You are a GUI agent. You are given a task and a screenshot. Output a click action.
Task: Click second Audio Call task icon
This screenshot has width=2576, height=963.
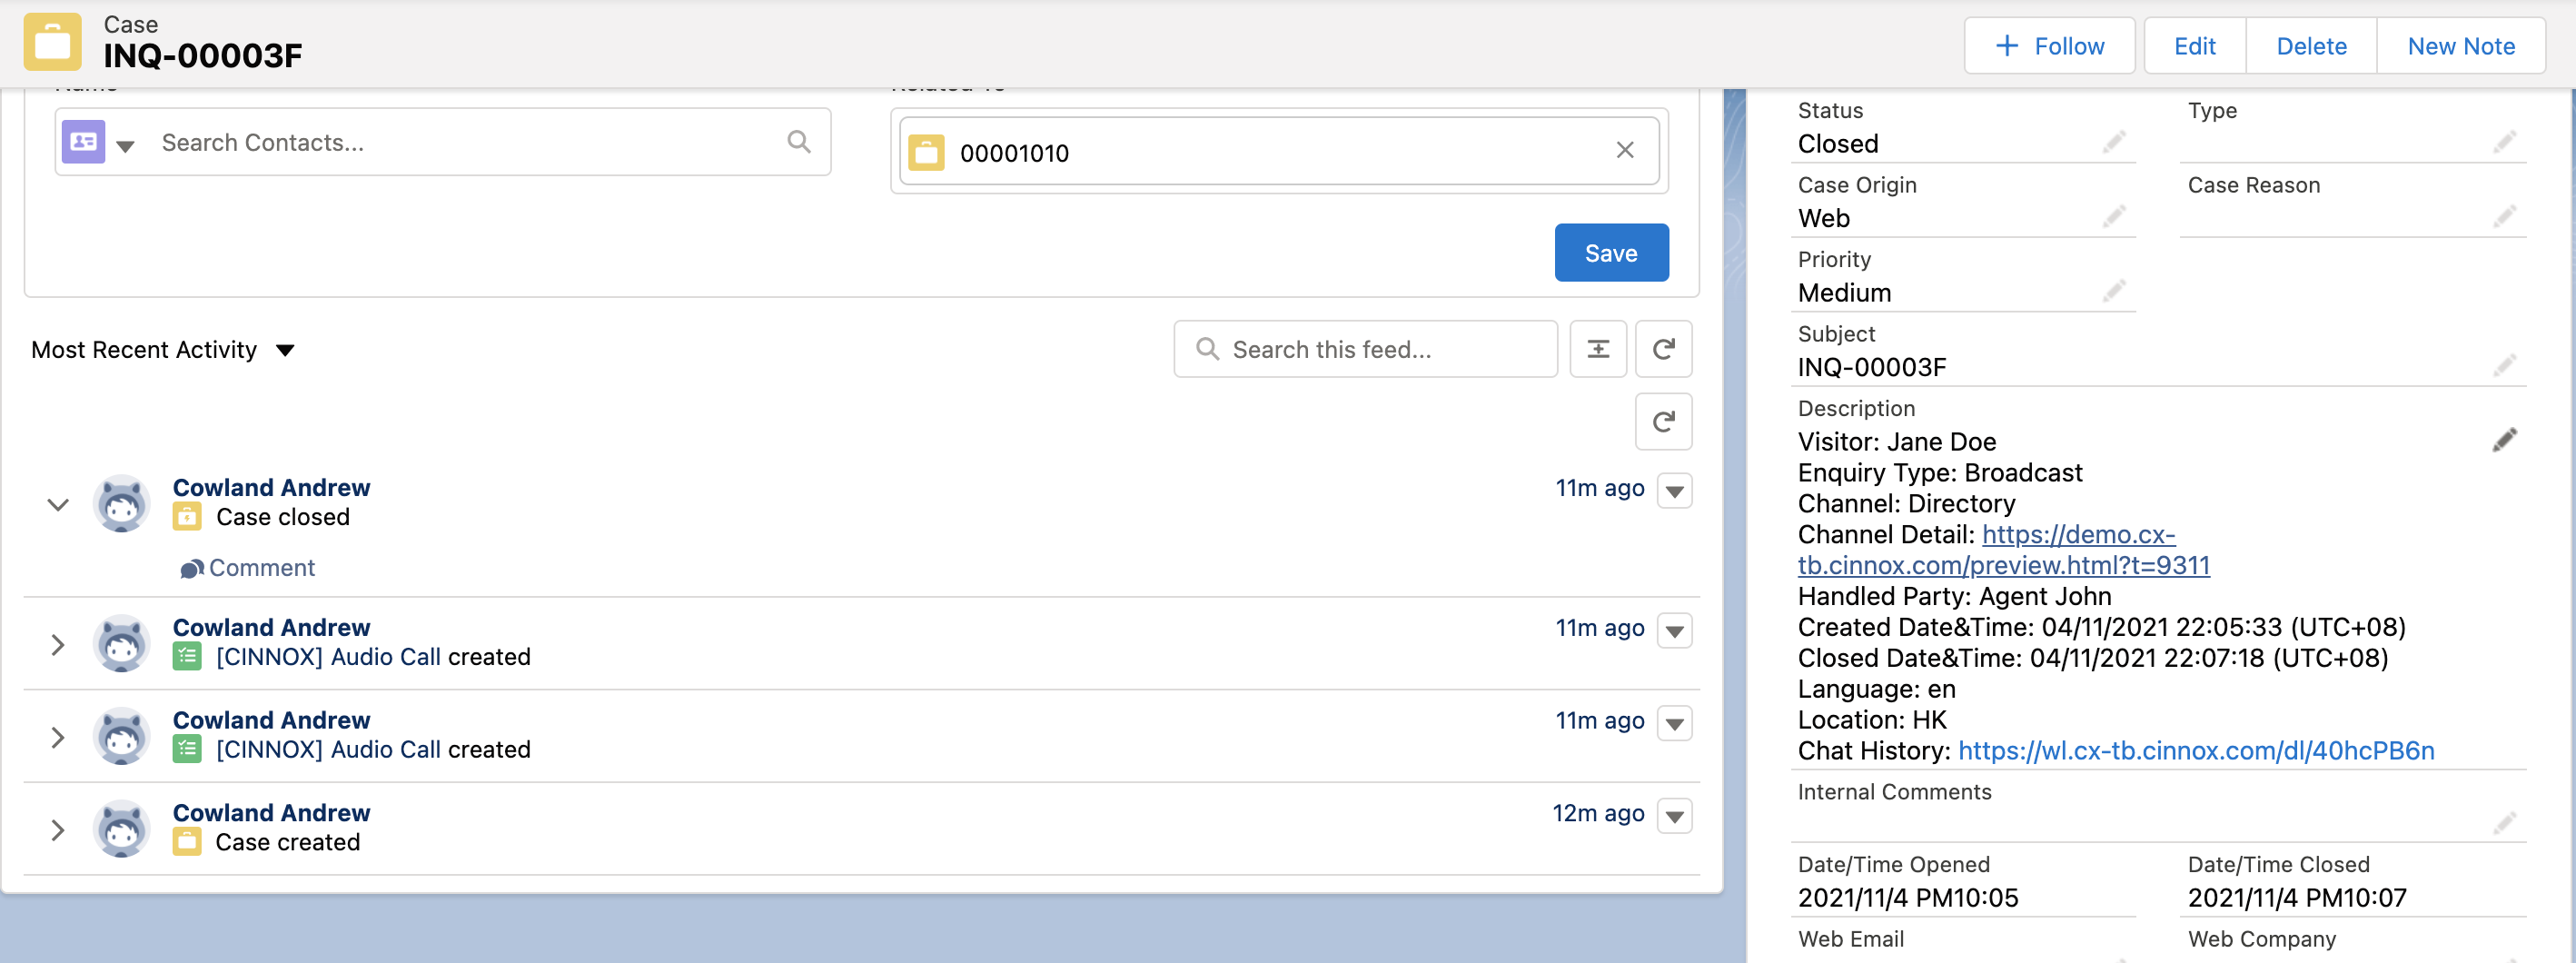(x=187, y=749)
